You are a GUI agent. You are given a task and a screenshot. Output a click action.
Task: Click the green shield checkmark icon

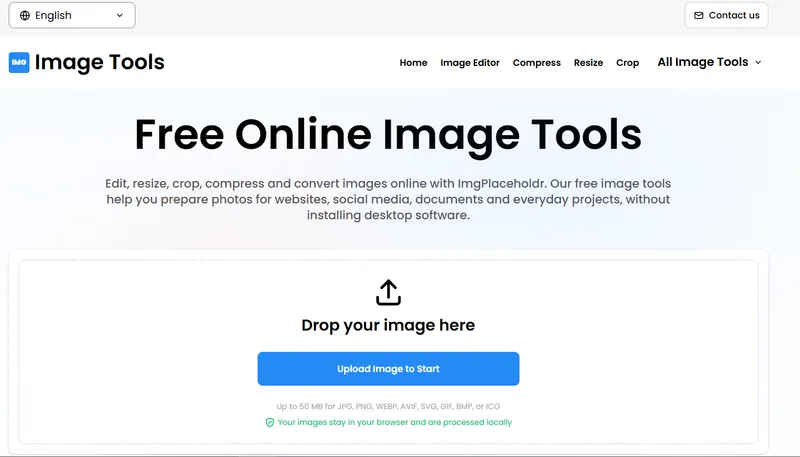tap(270, 422)
